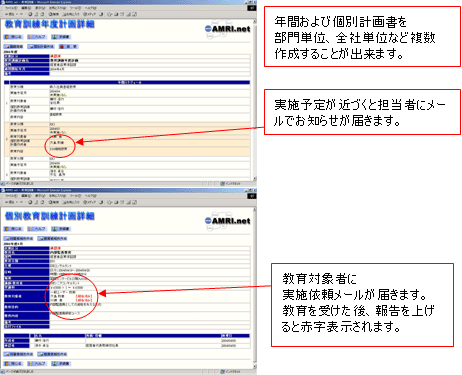Click the 戻る back button in the 教育訓練年度計画詳細 window
The height and width of the screenshot is (375, 462).
[9, 14]
